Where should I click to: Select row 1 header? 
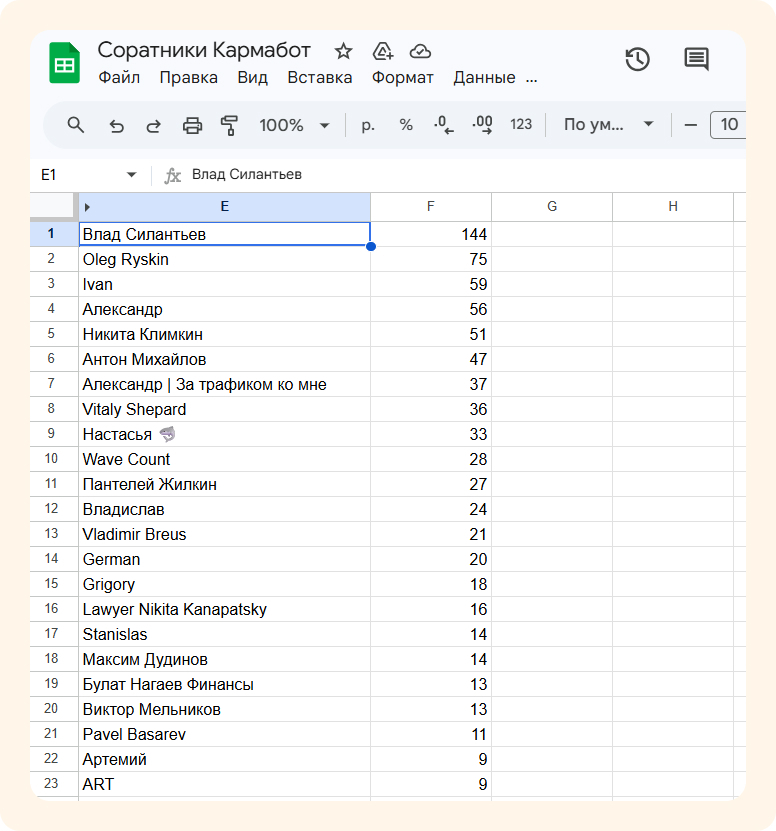tap(54, 234)
